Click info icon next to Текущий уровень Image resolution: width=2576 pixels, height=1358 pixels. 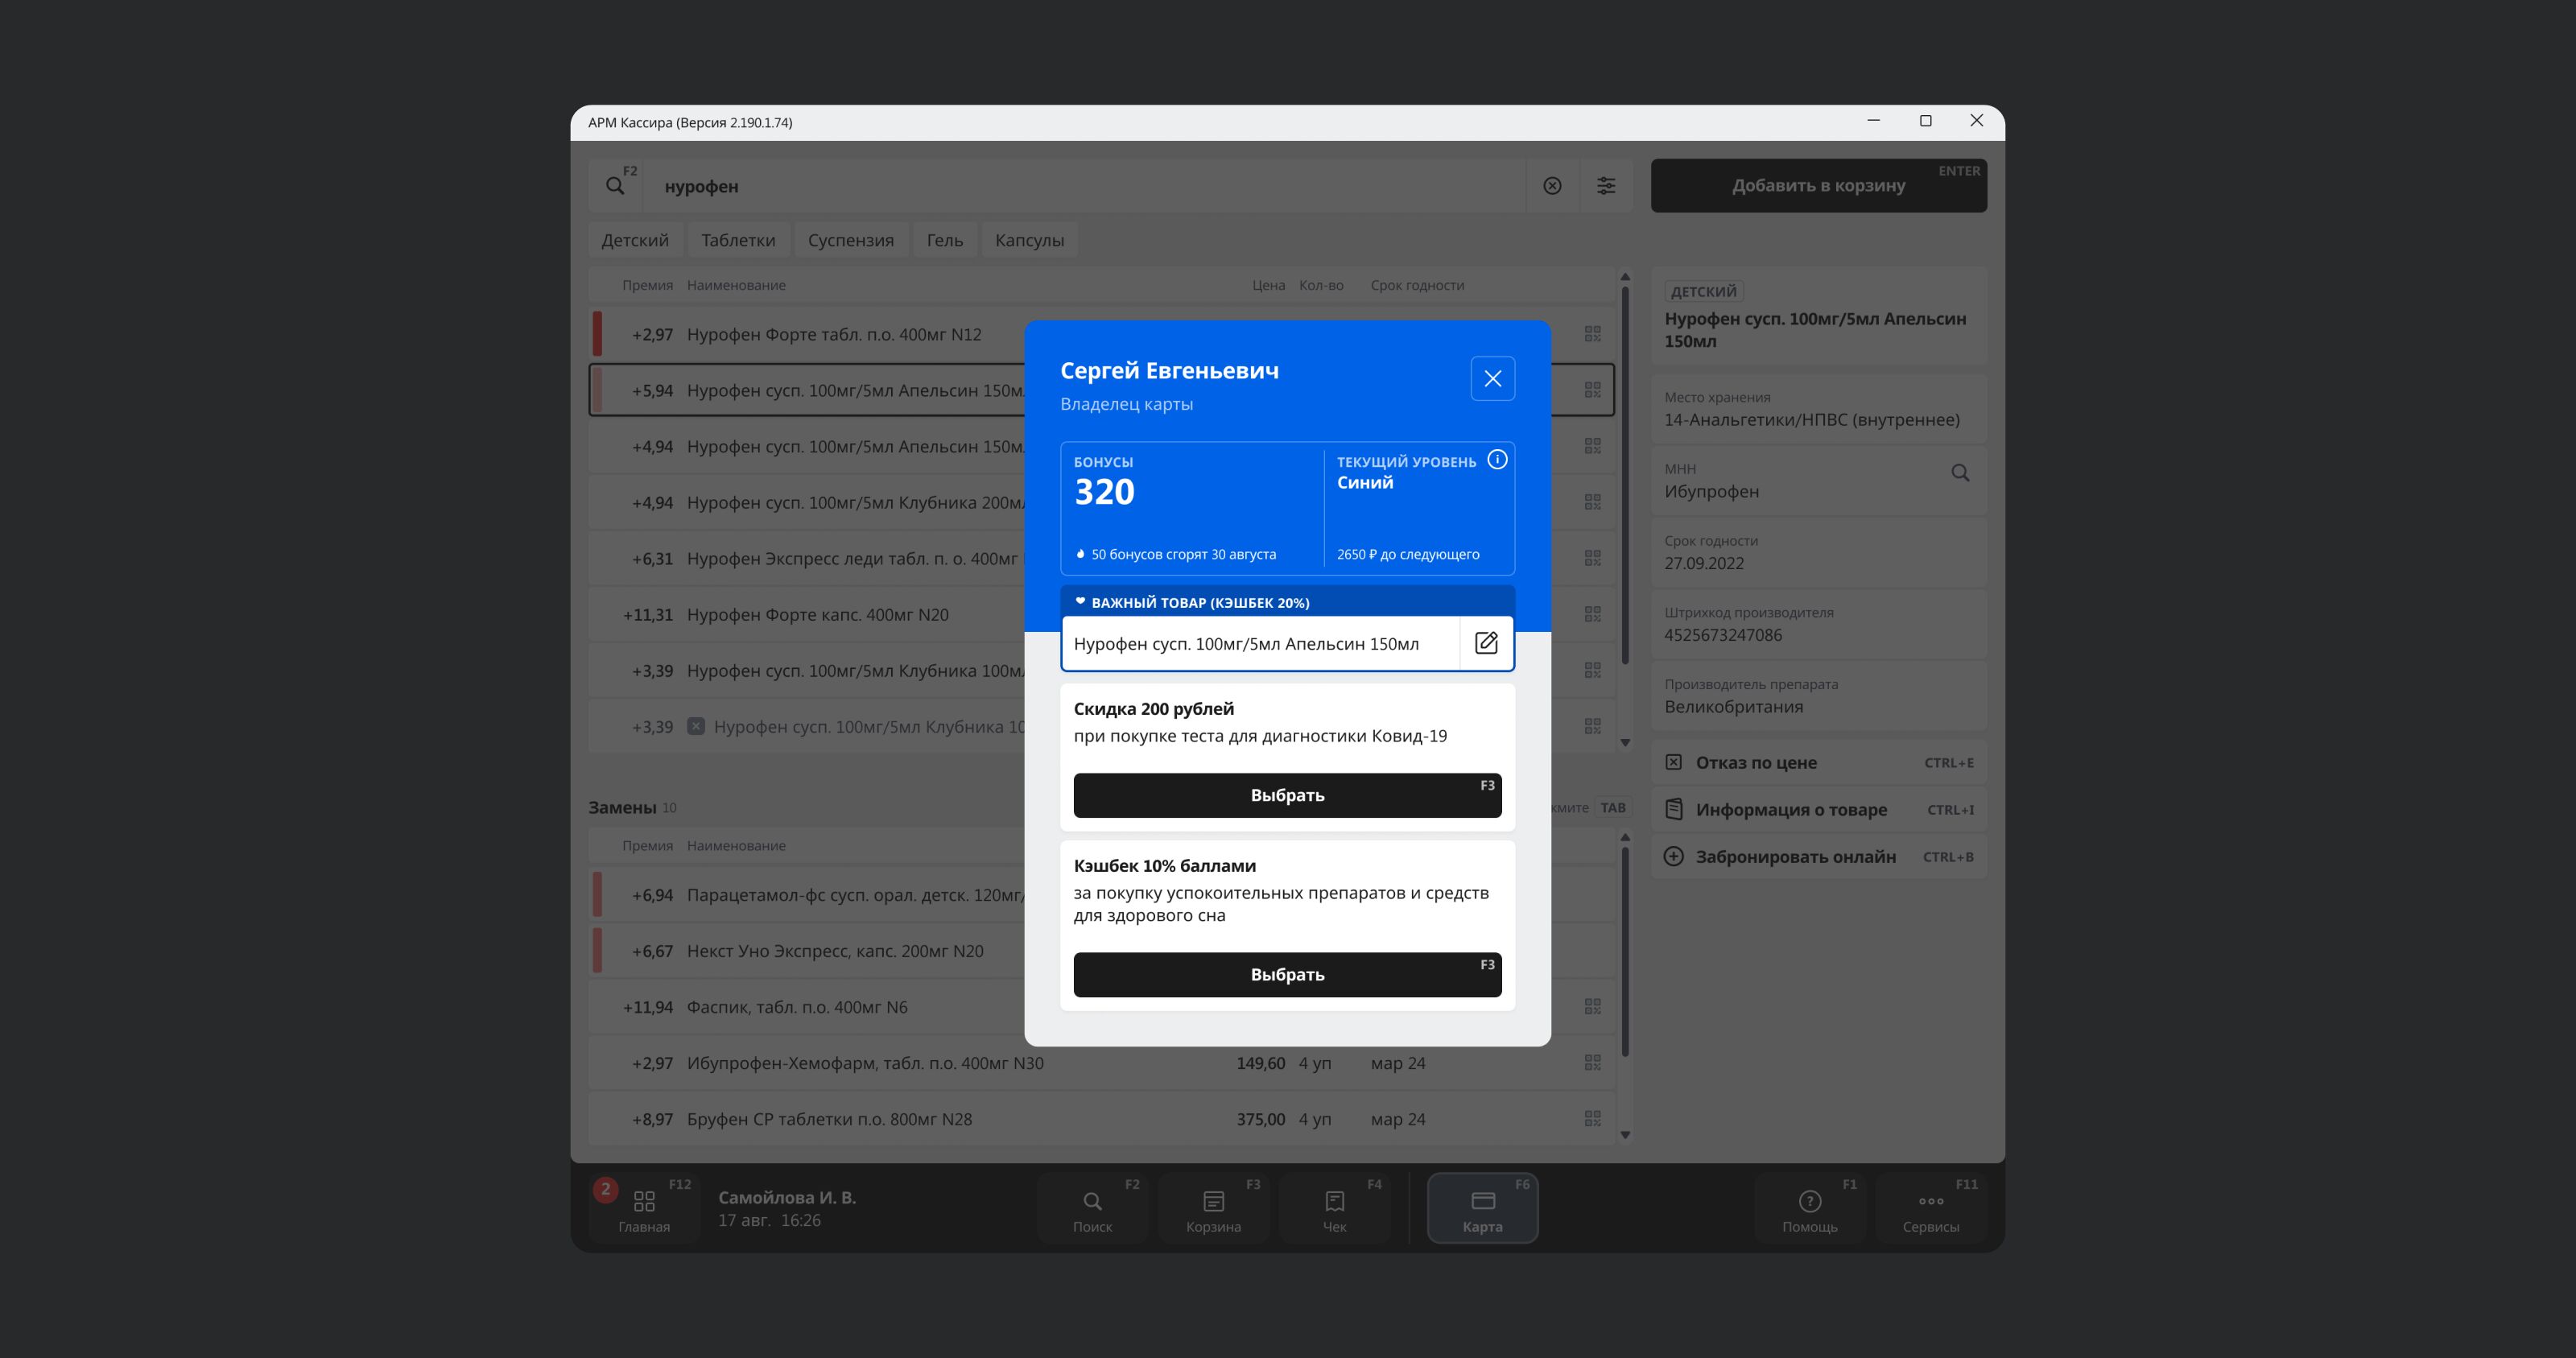click(x=1496, y=460)
